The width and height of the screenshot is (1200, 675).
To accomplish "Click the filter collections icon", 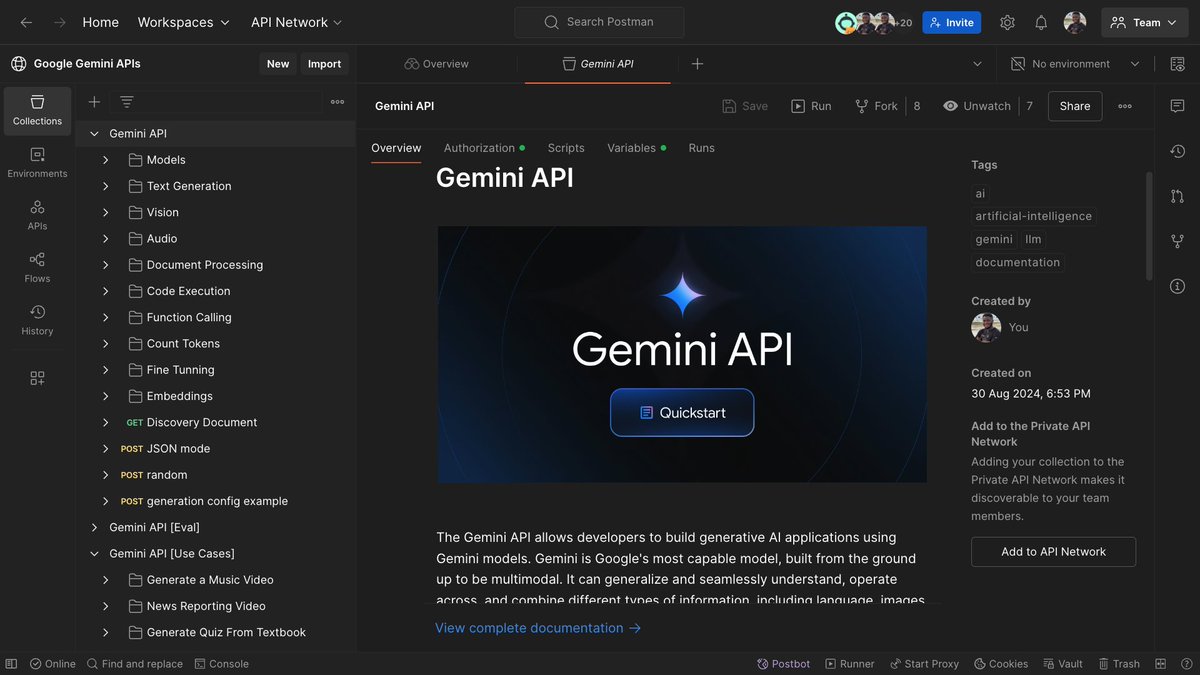I will [127, 101].
